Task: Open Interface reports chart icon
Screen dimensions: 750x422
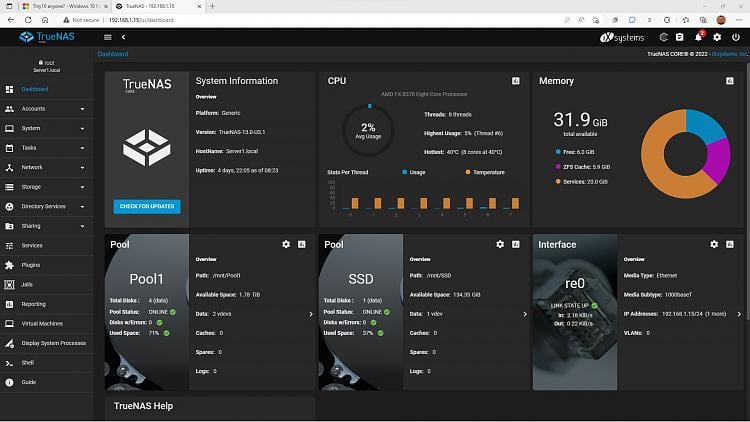Action: 730,244
